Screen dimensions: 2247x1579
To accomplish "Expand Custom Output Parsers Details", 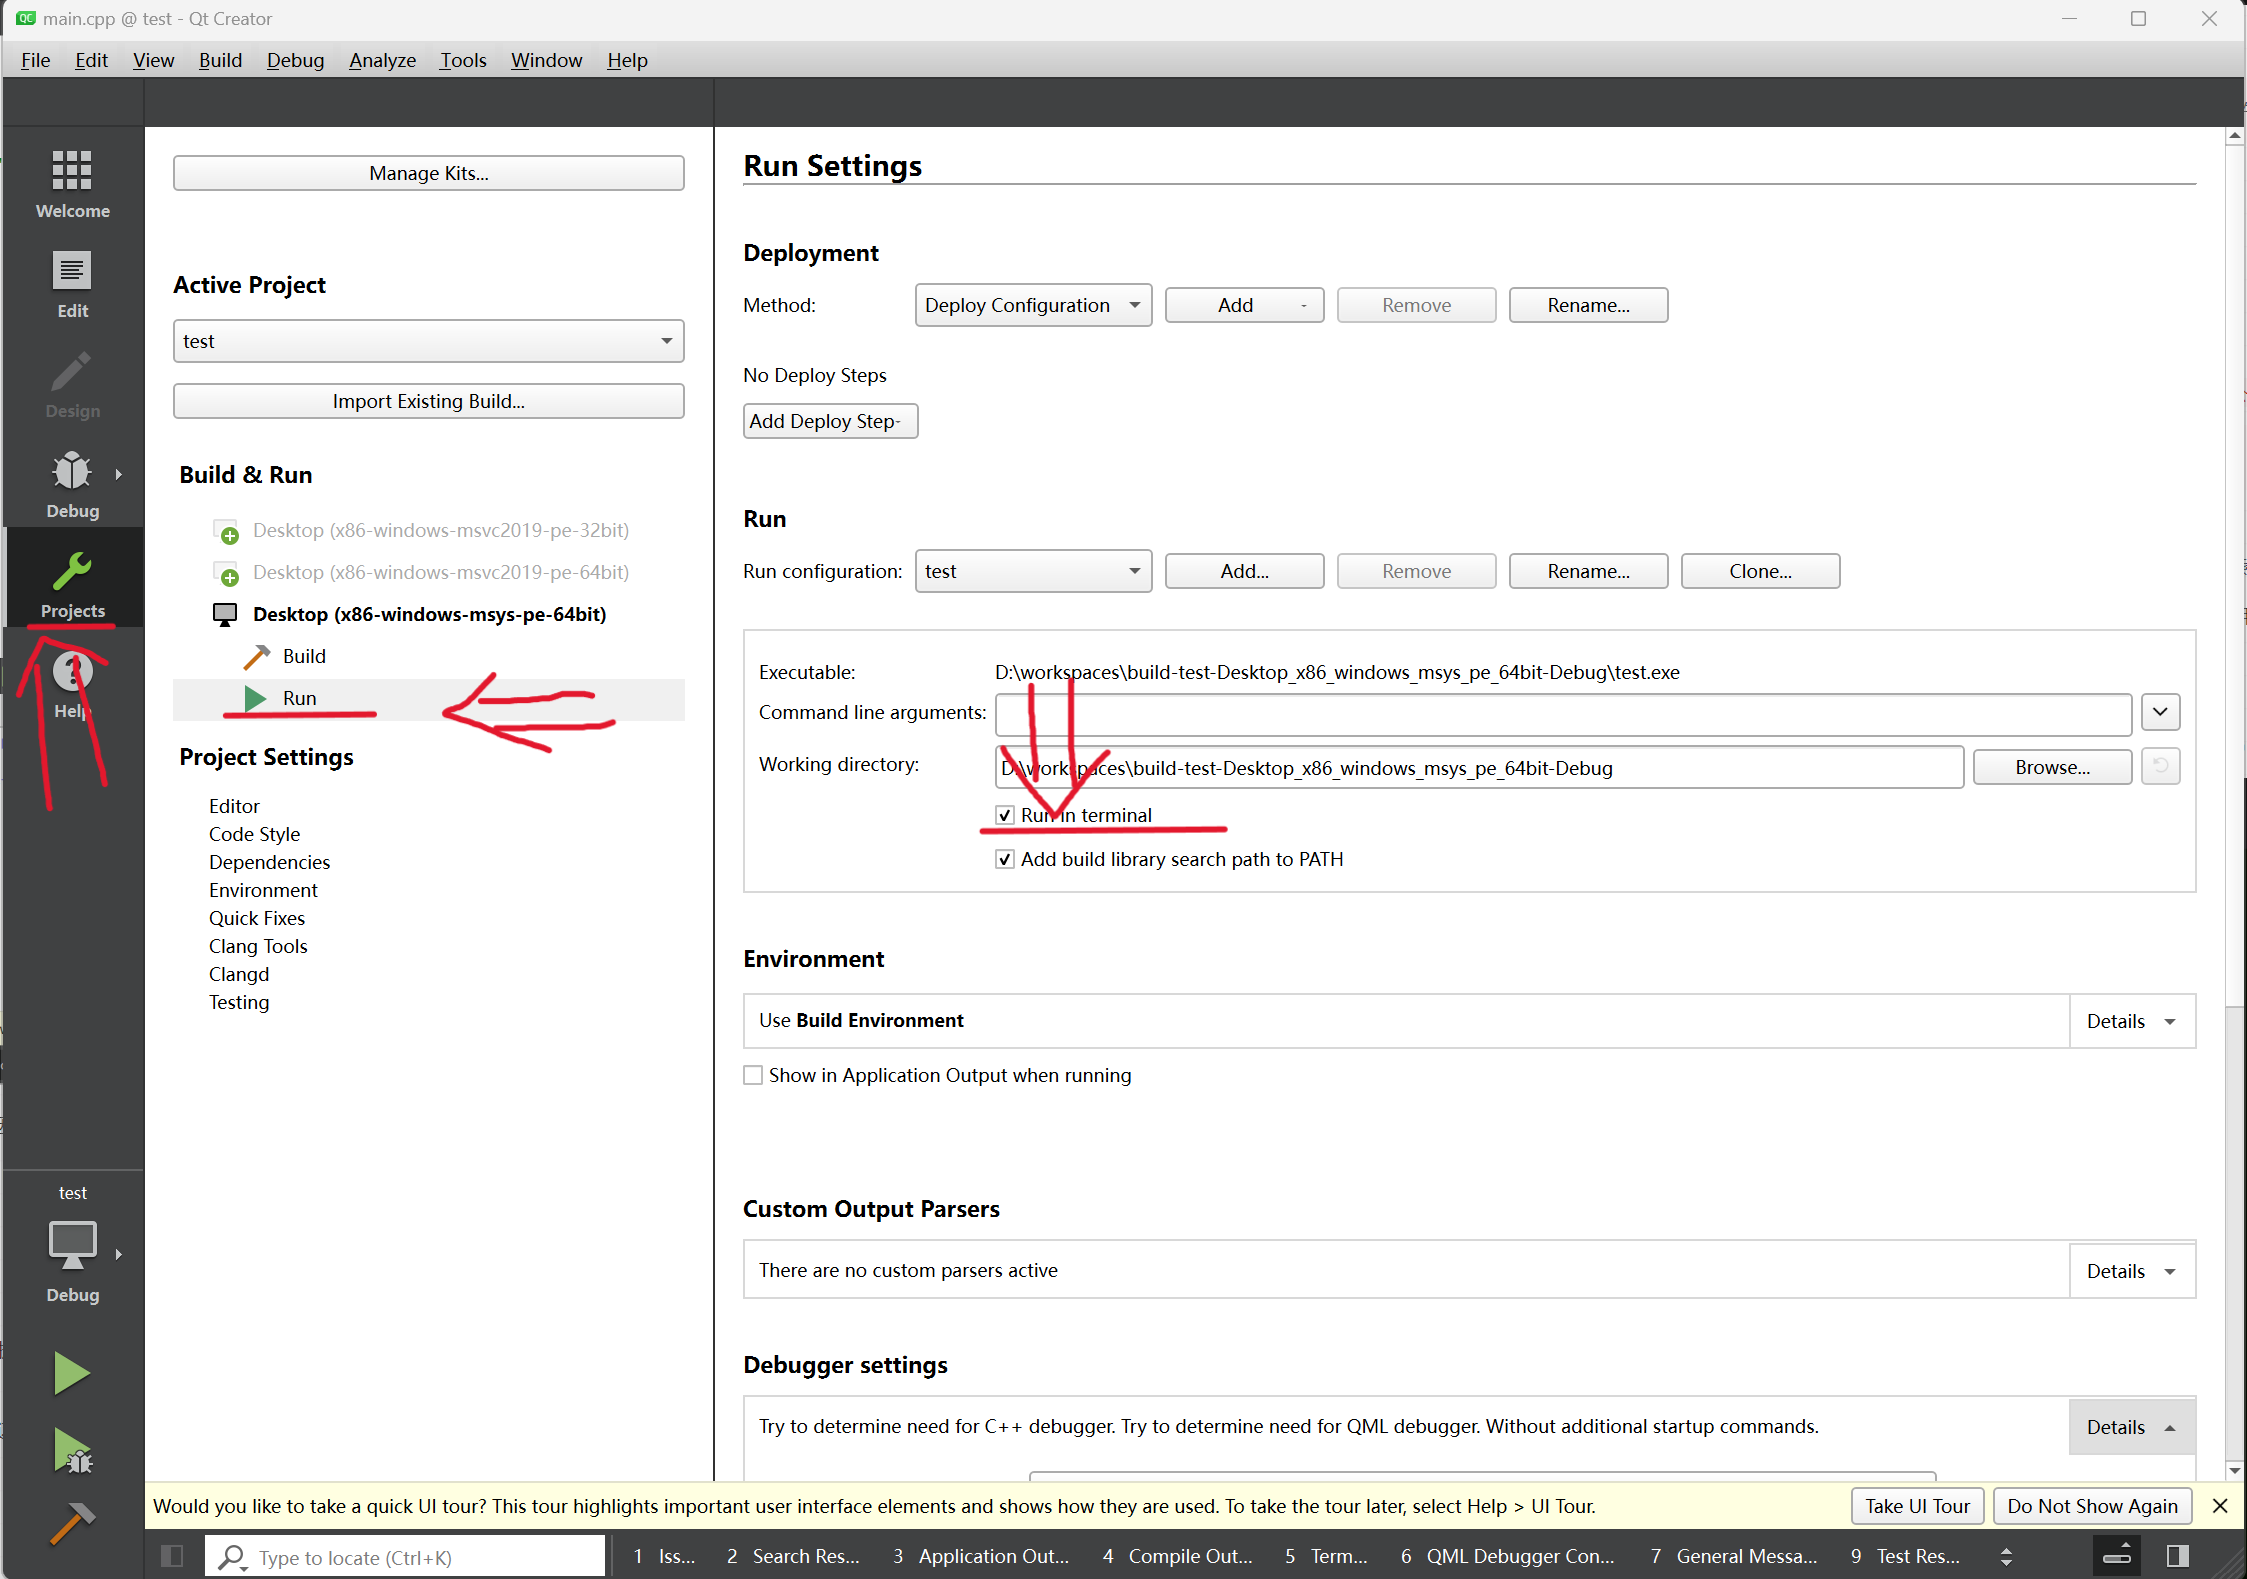I will [2131, 1271].
